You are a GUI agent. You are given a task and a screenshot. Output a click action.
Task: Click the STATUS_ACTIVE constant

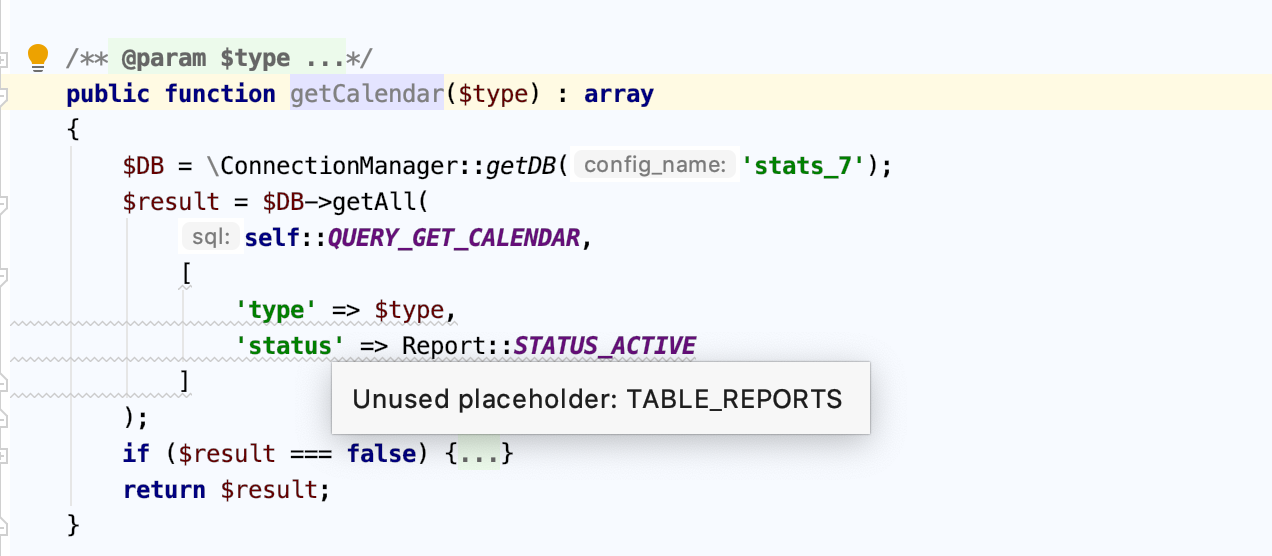point(605,346)
